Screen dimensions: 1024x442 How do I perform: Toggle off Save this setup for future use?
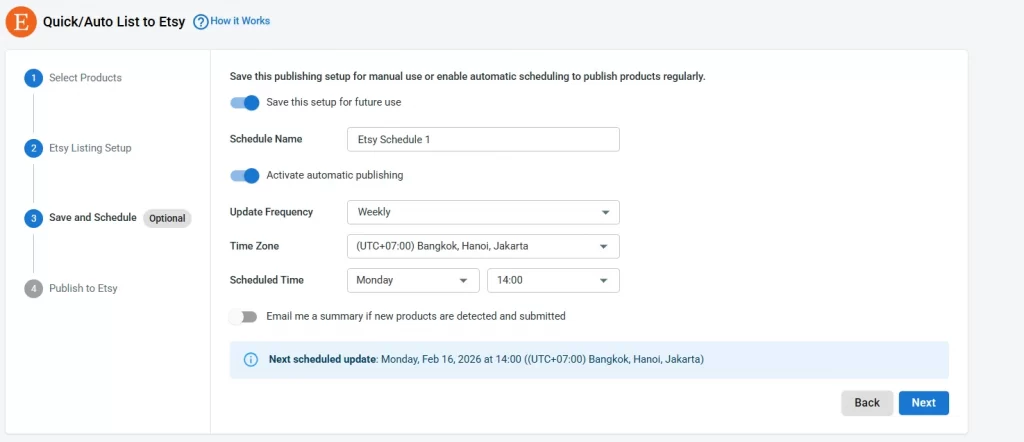[x=244, y=102]
